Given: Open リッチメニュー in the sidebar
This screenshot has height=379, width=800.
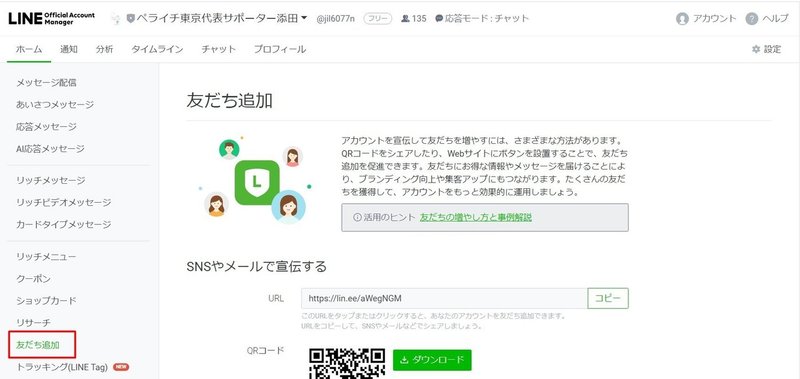Looking at the screenshot, I should coord(46,257).
